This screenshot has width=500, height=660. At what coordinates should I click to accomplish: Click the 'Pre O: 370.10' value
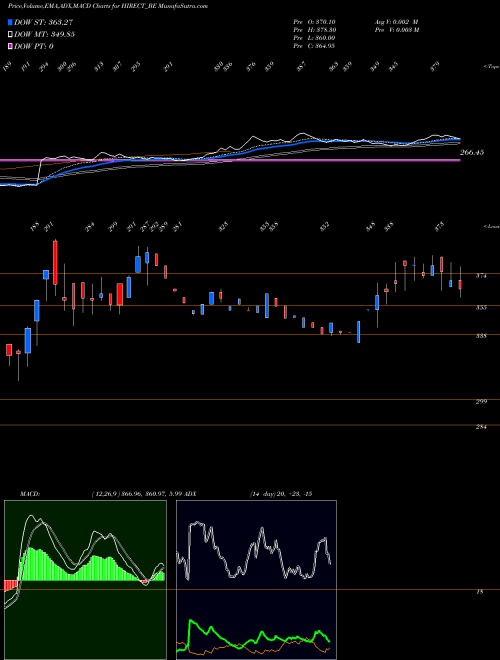tap(314, 22)
